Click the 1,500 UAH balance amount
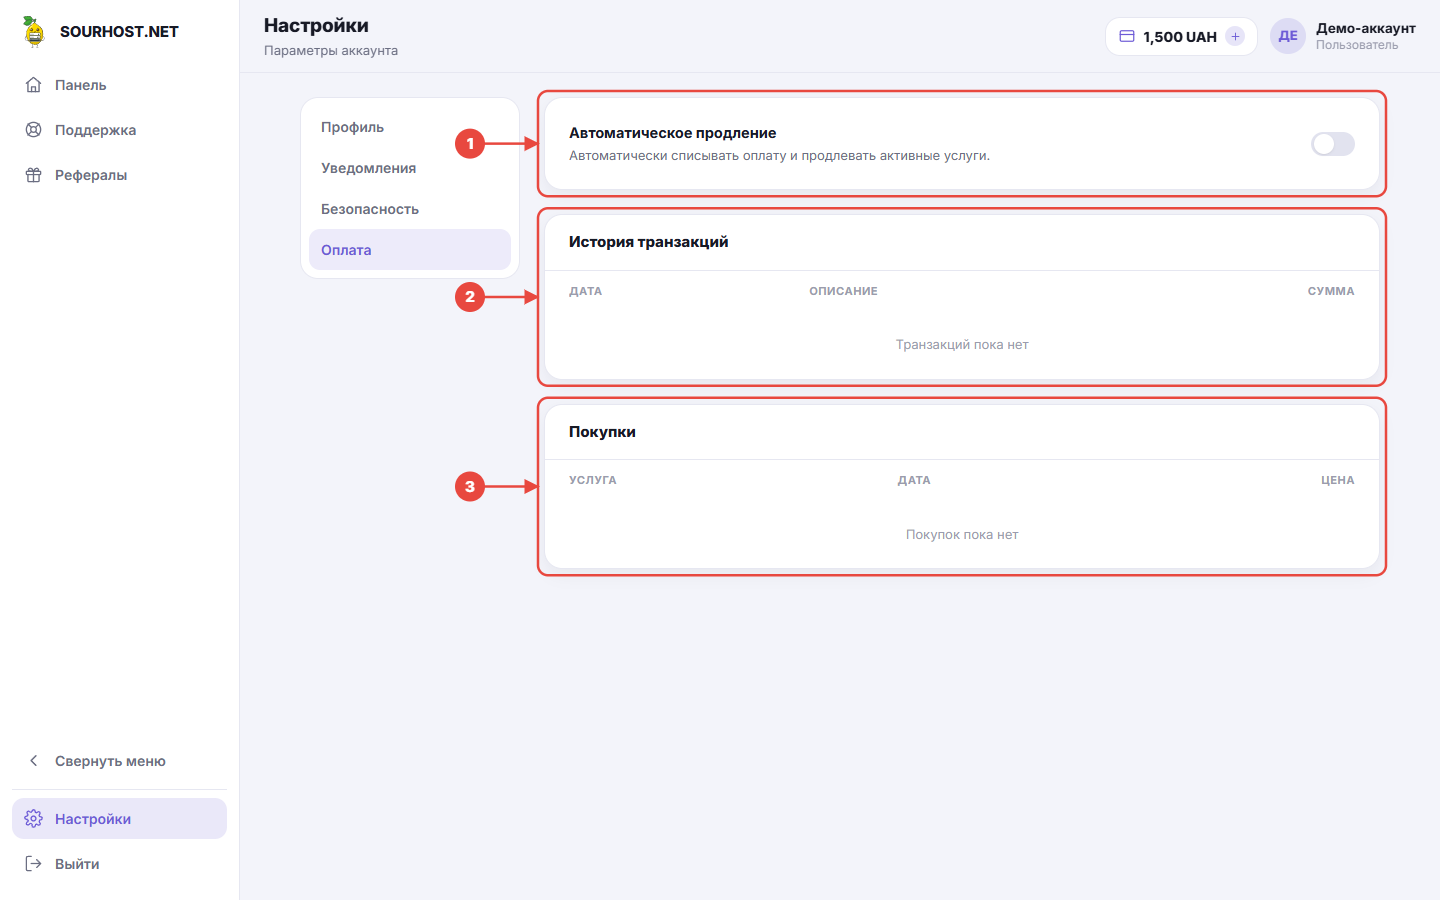The image size is (1440, 900). (x=1180, y=37)
